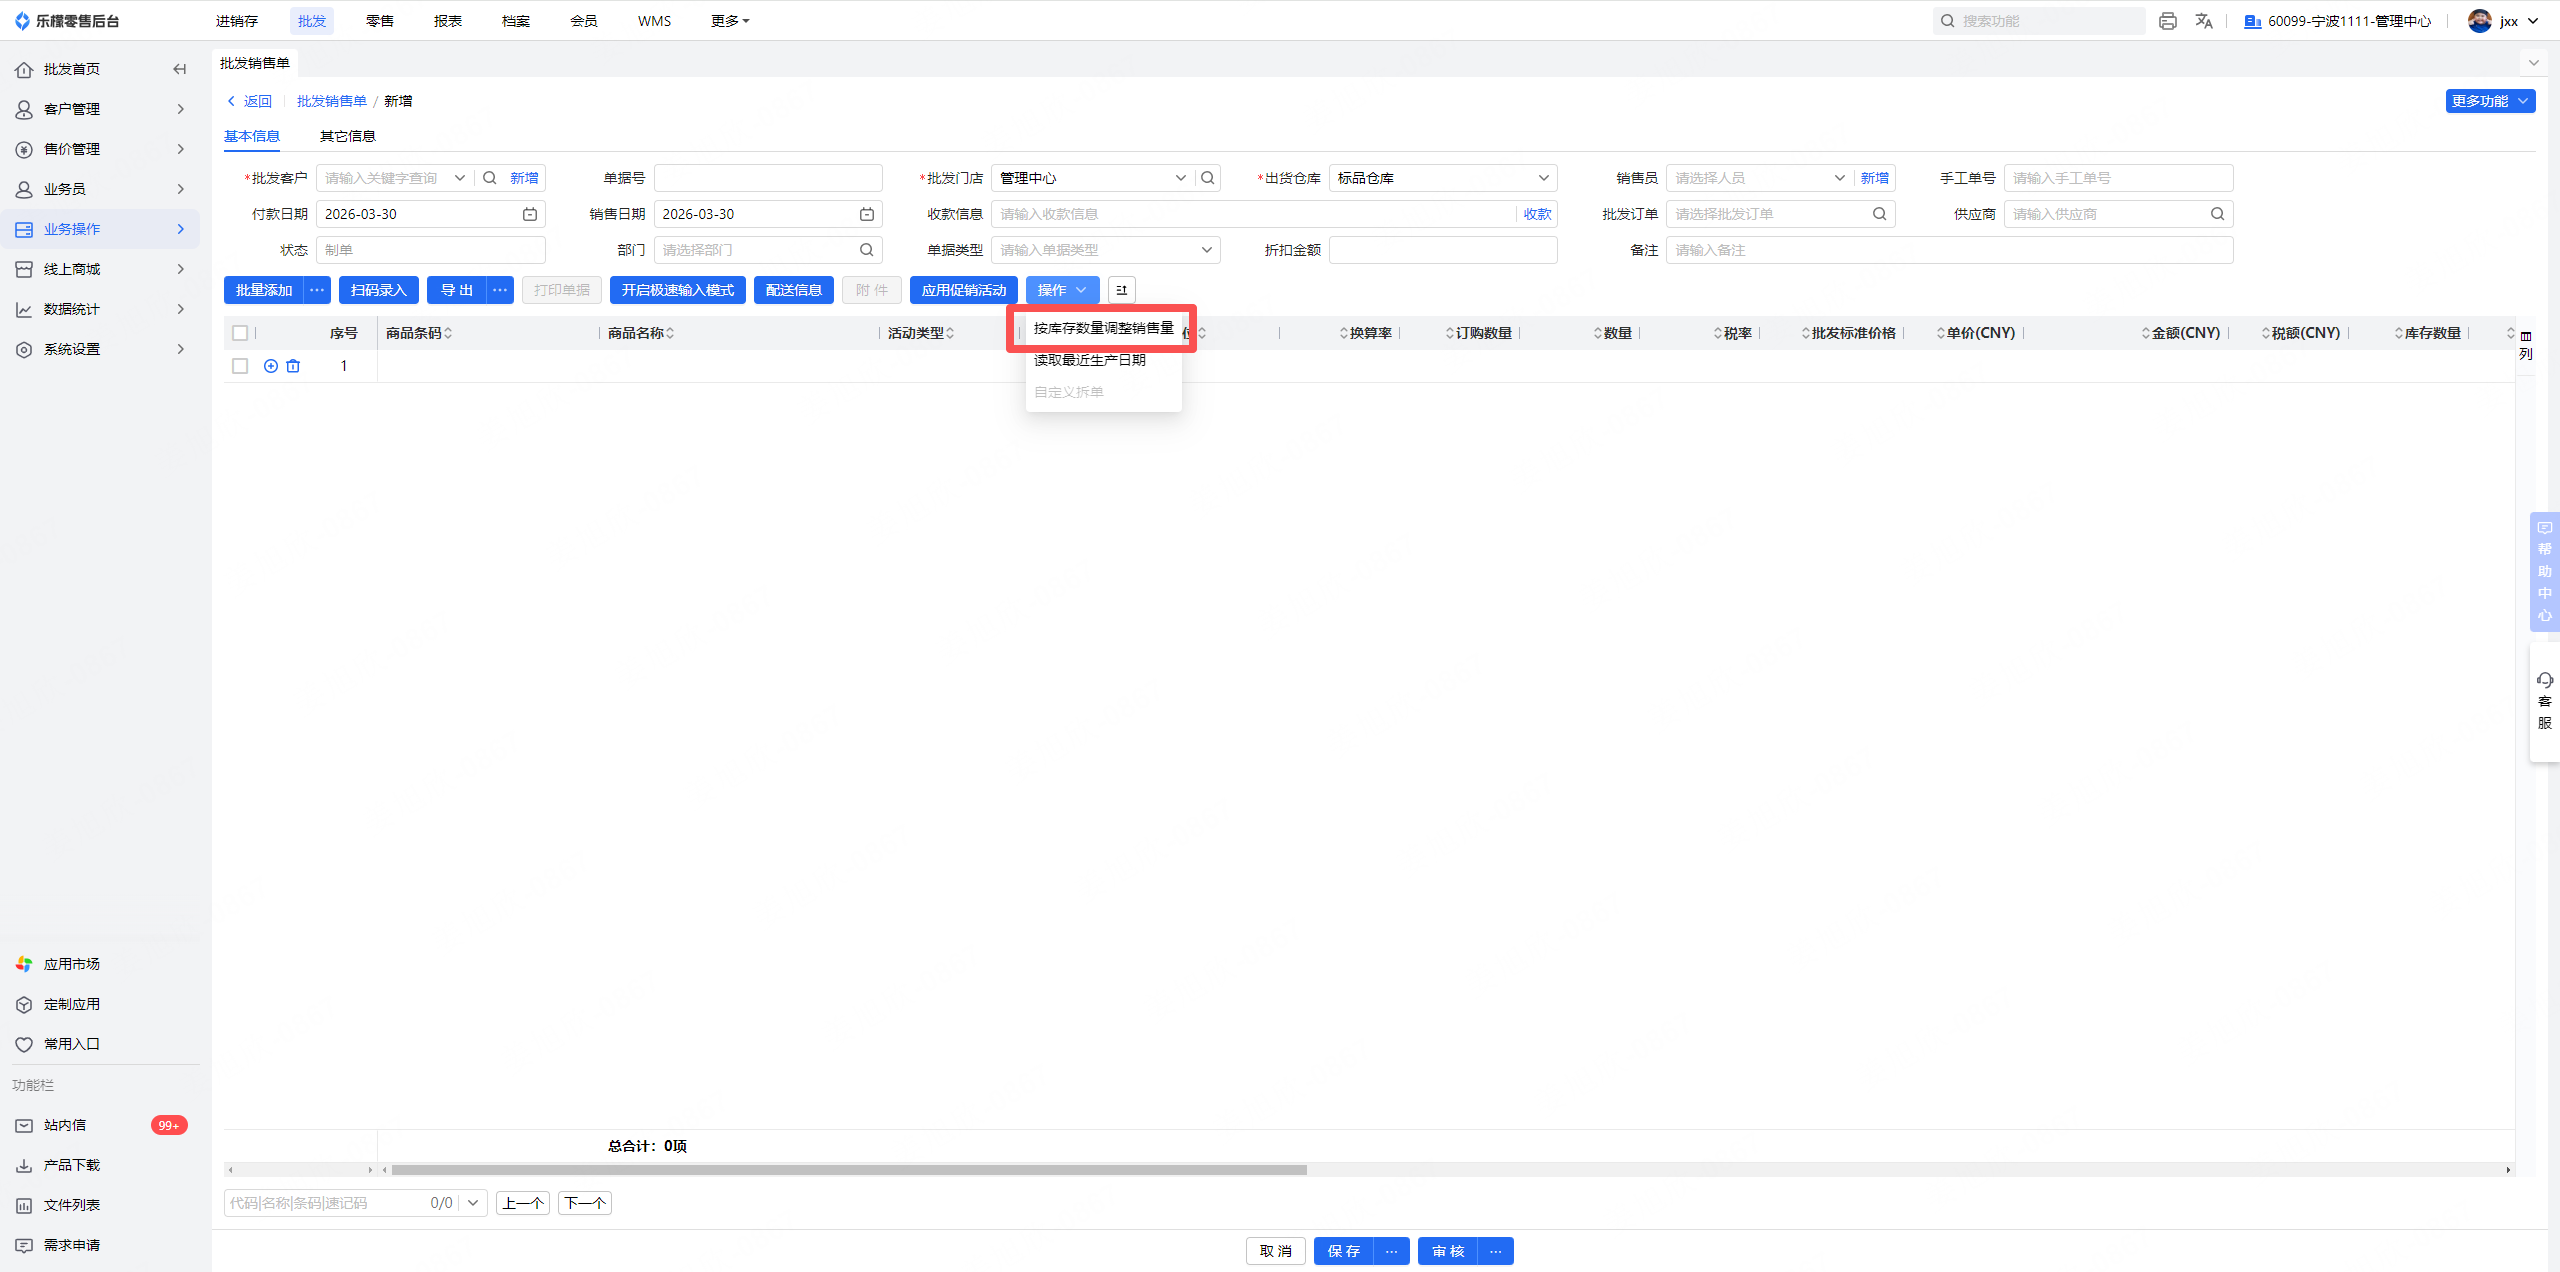Click the printer icon in top bar
Image resolution: width=2560 pixels, height=1272 pixels.
tap(2167, 21)
